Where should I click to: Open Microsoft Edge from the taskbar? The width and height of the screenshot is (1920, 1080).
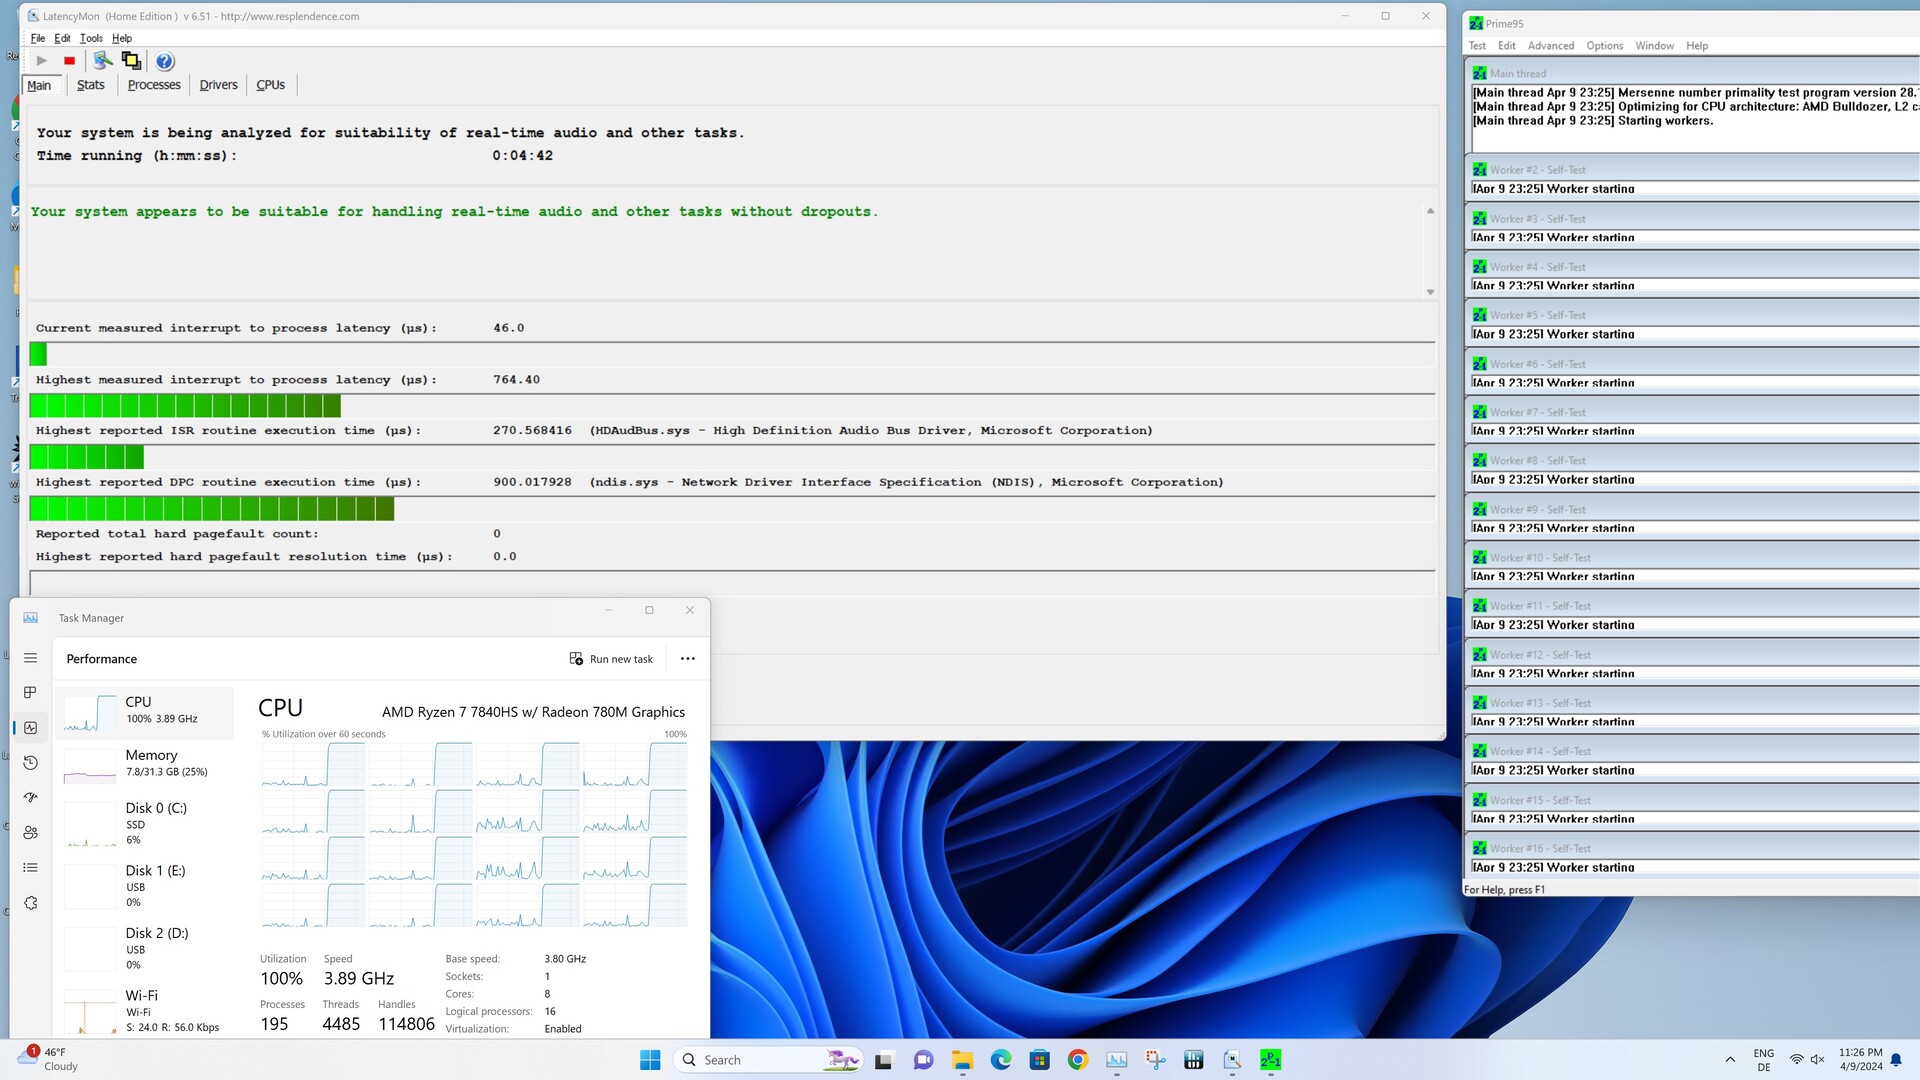[1001, 1060]
